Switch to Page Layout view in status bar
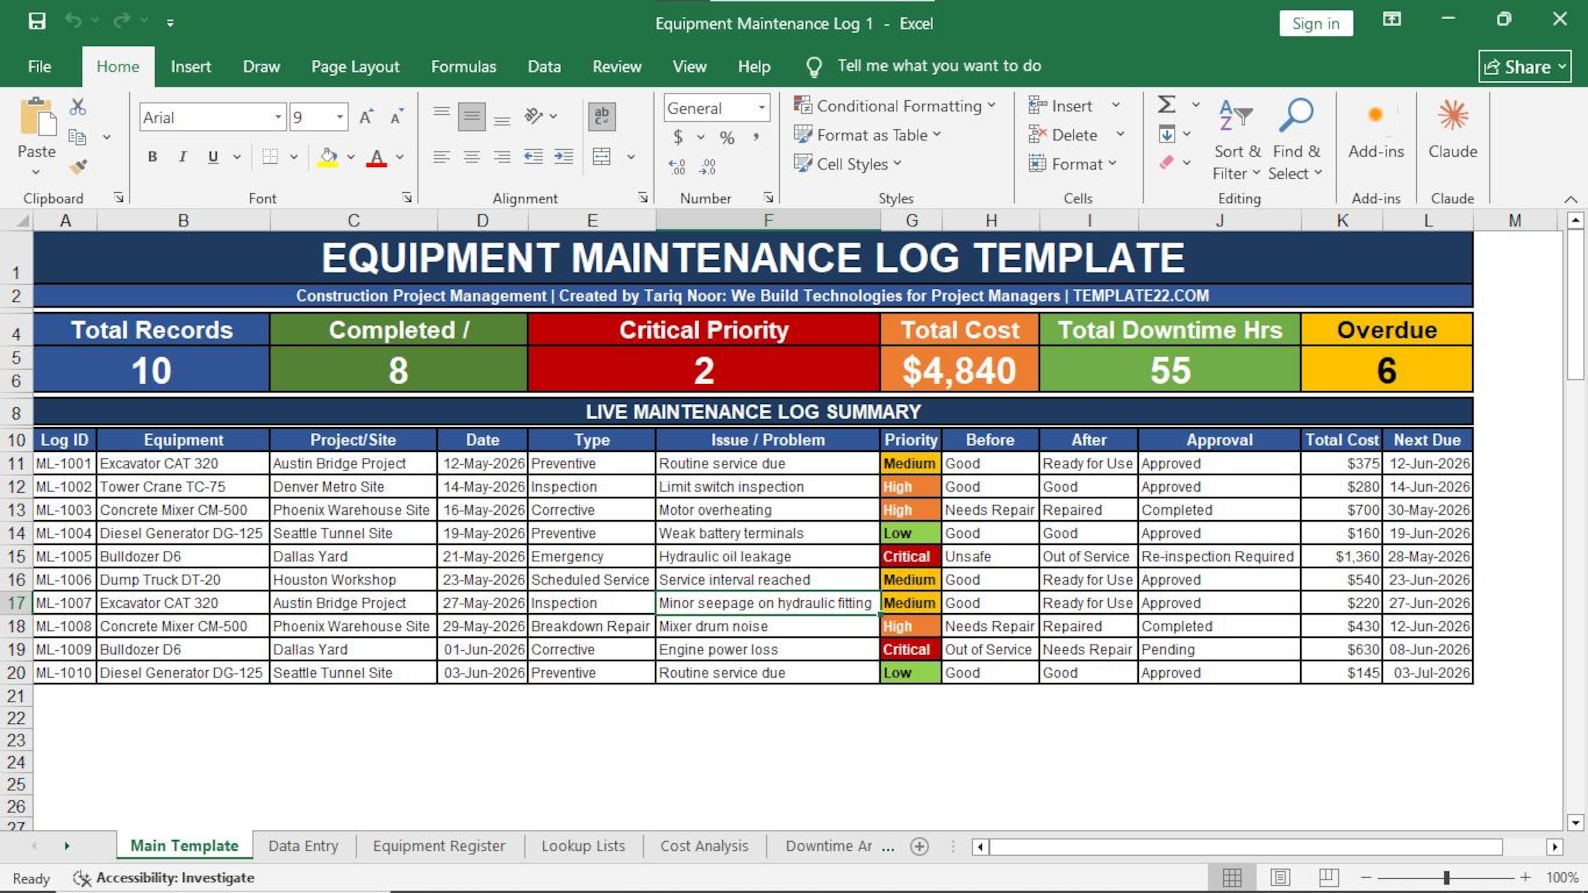The image size is (1588, 893). tap(1280, 877)
